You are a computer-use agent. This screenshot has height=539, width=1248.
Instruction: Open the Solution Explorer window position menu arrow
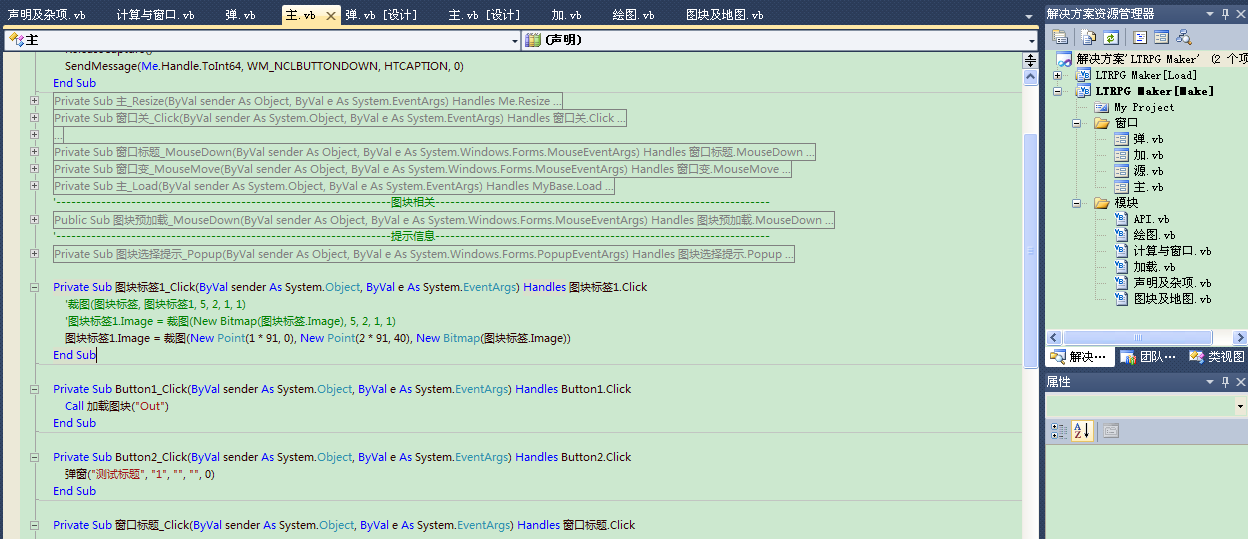[1211, 13]
